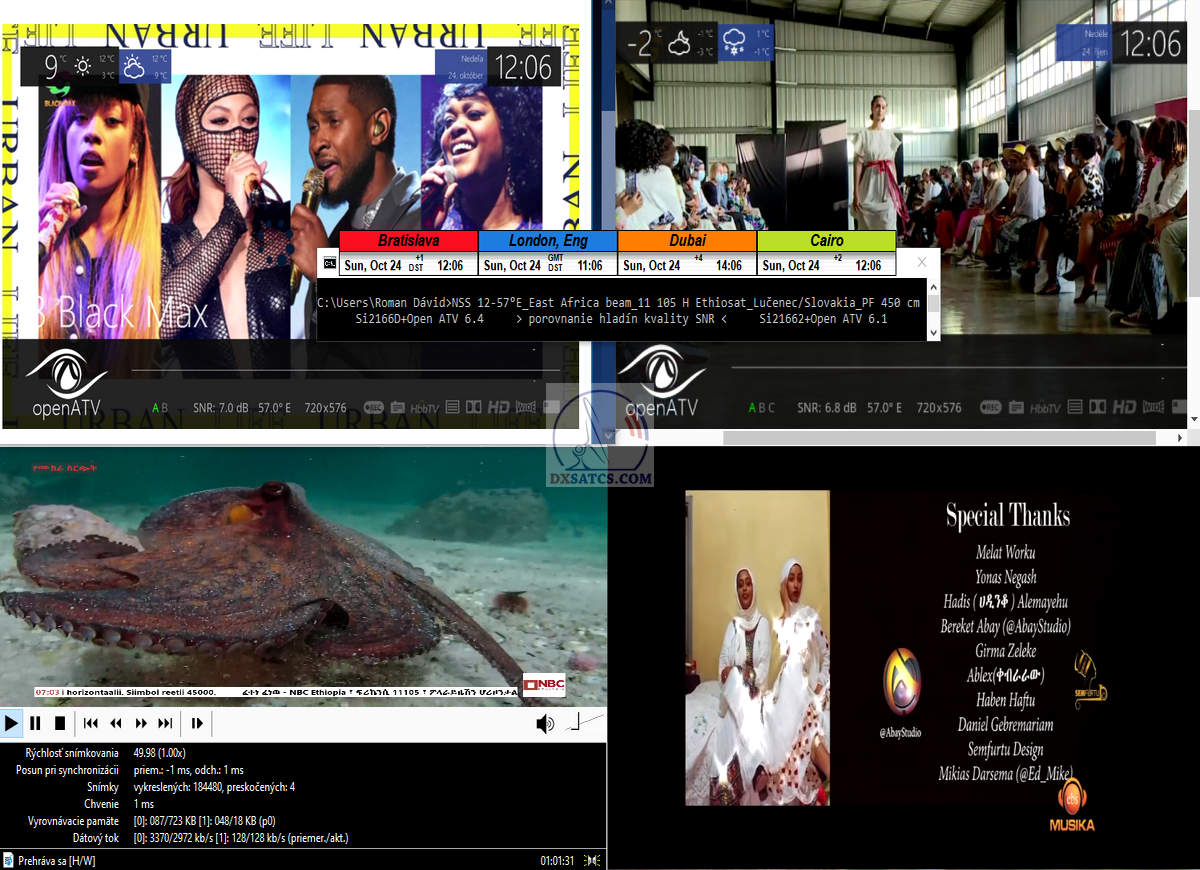
Task: Fast forward with the double-right arrow button
Action: click(141, 723)
